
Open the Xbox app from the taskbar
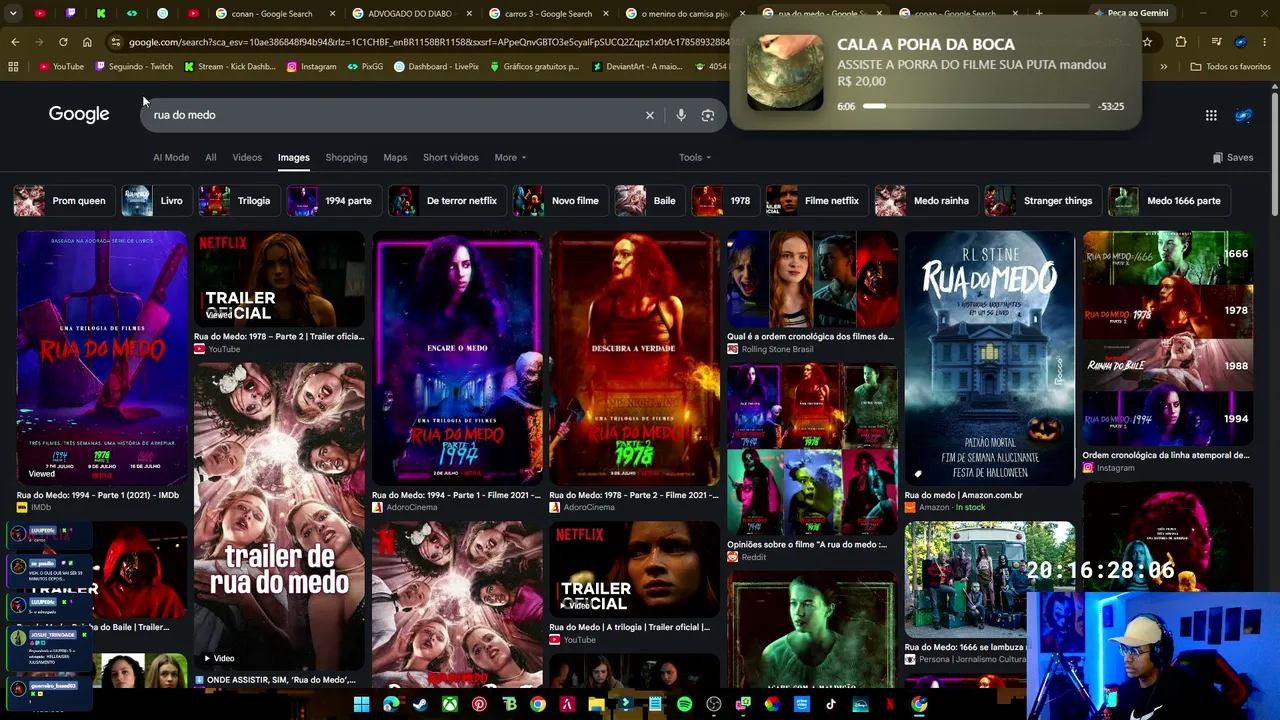[x=450, y=704]
